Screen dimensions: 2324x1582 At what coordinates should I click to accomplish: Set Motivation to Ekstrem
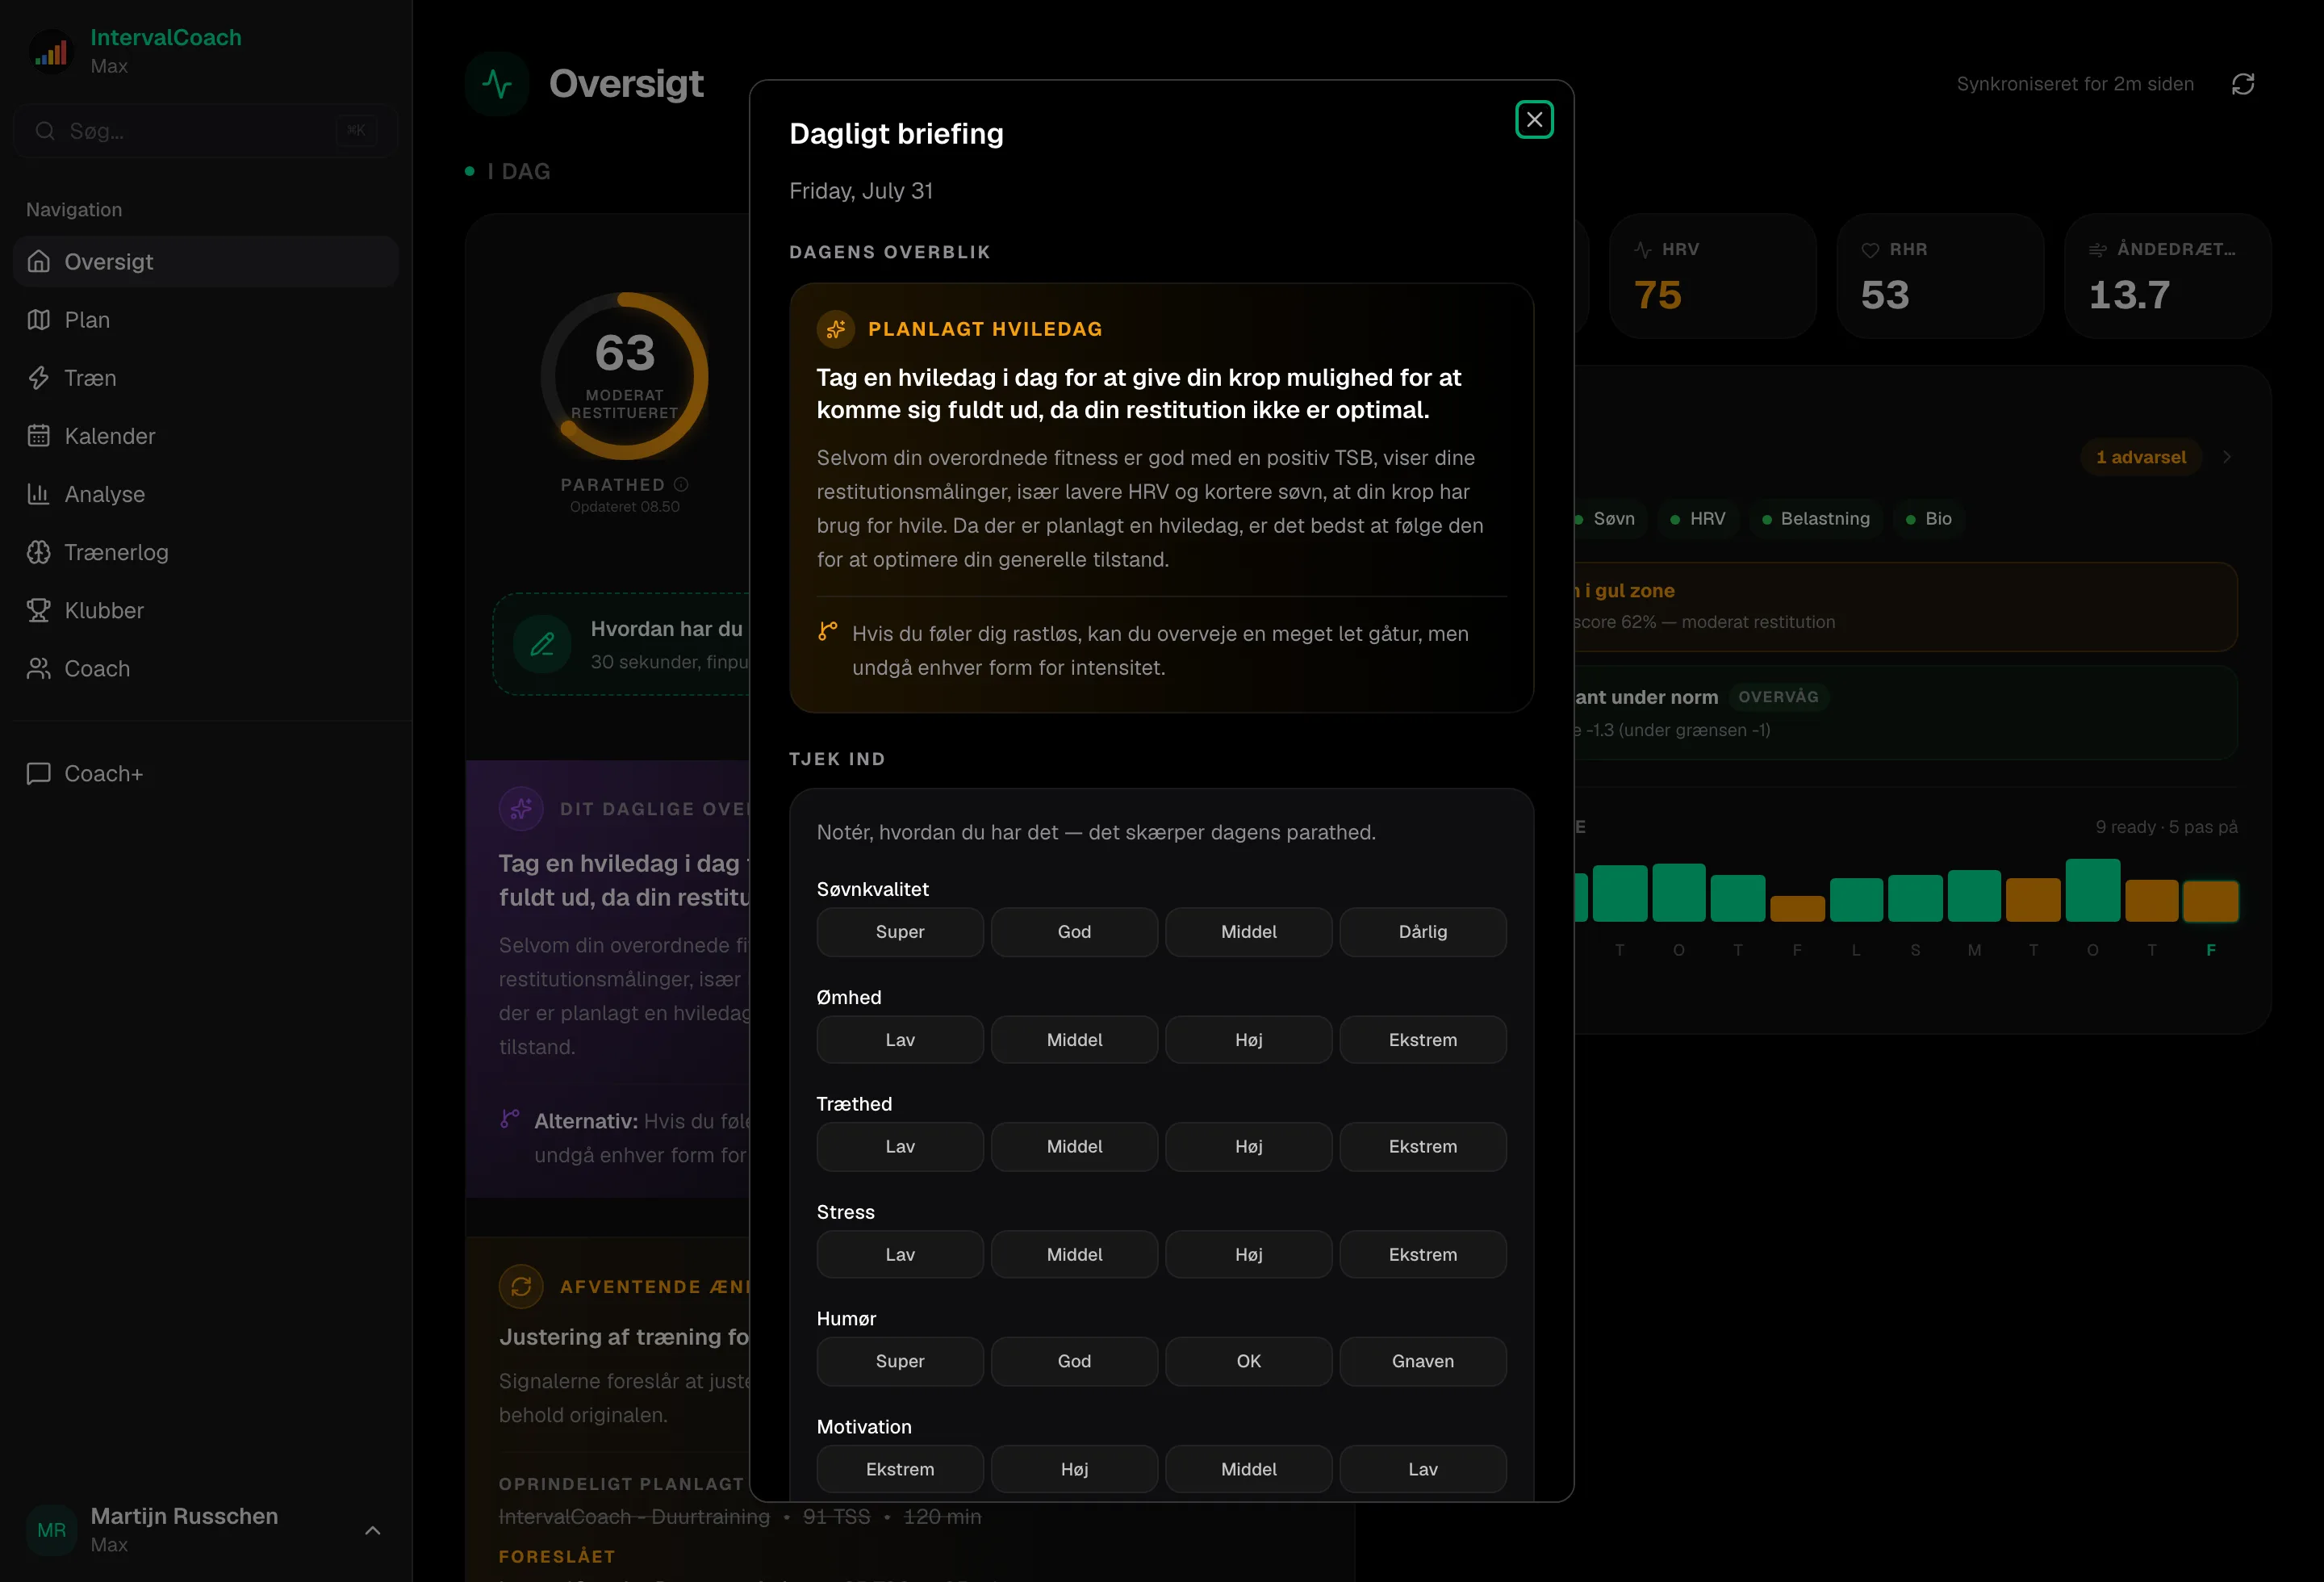point(900,1470)
